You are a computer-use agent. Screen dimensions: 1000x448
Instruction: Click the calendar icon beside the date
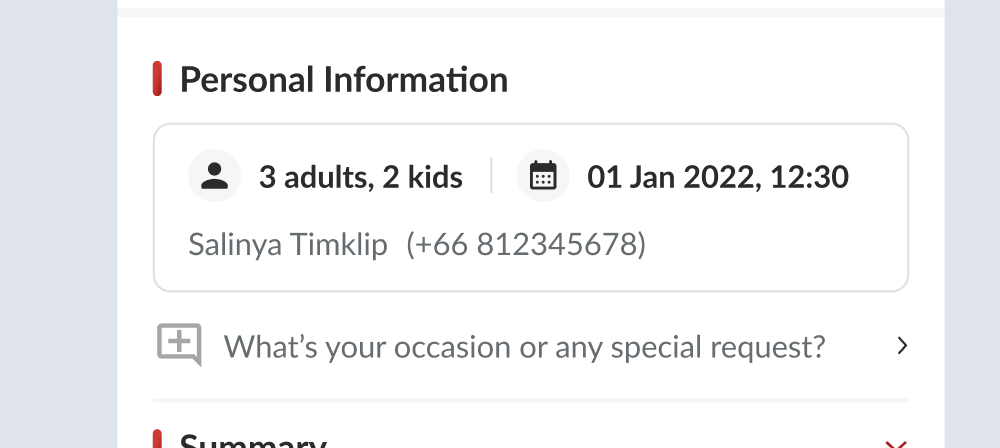pyautogui.click(x=543, y=176)
